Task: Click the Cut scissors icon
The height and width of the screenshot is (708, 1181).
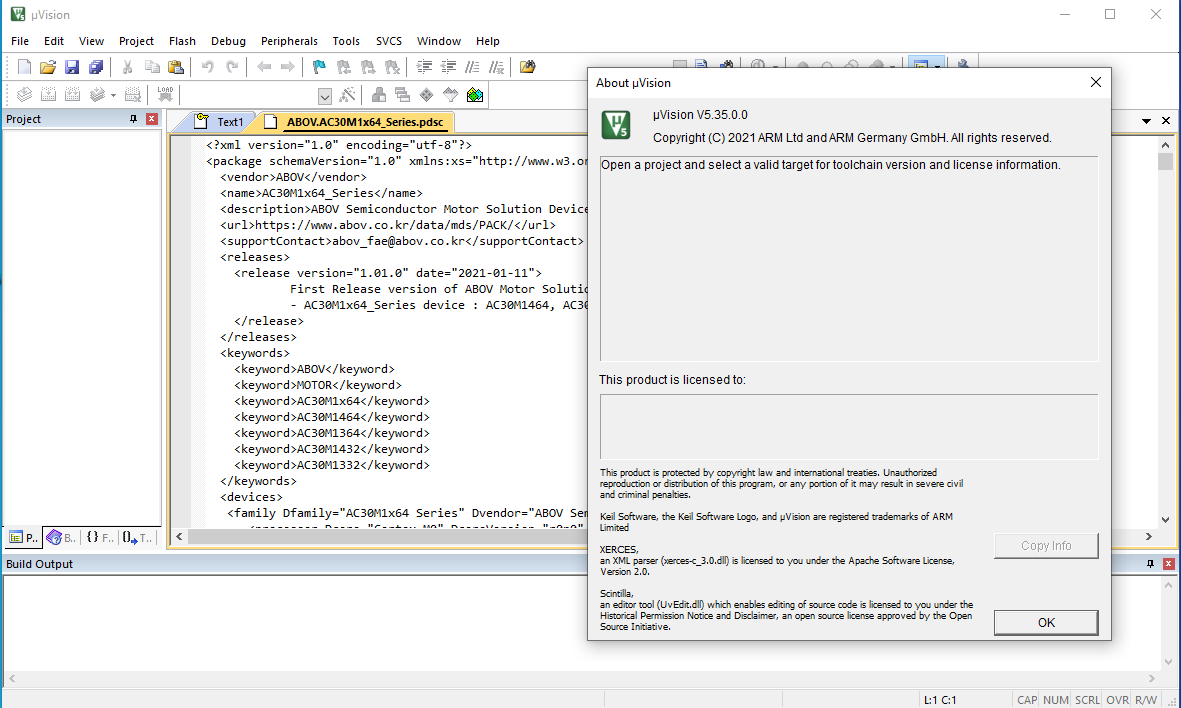Action: coord(127,67)
